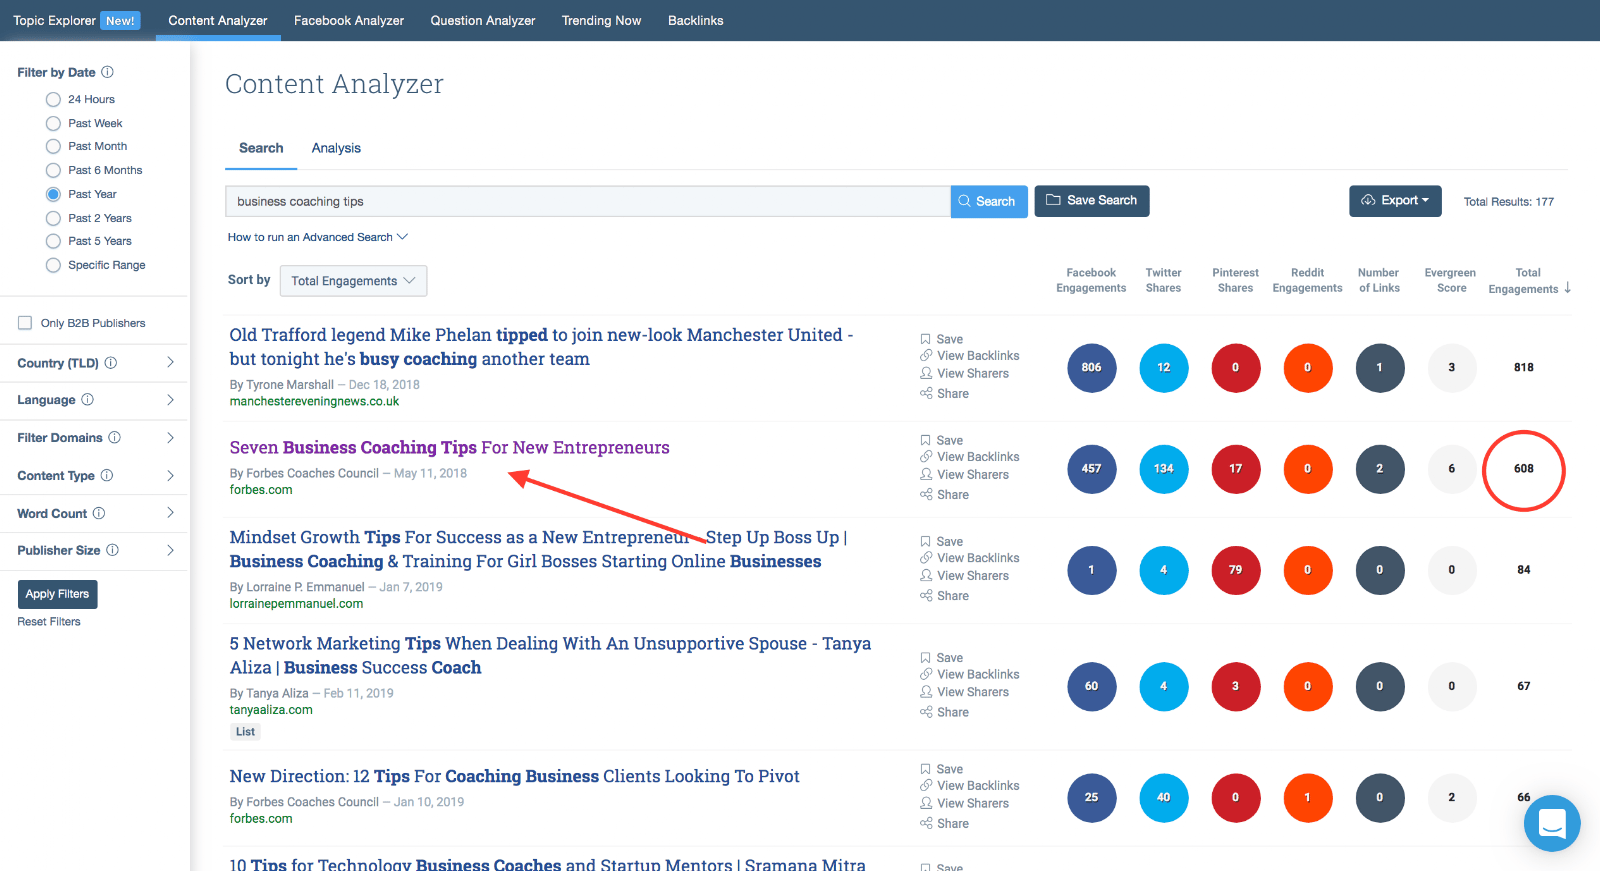1600x871 pixels.
Task: View Backlinks for 5 Network Marketing Tips
Action: pyautogui.click(x=970, y=675)
